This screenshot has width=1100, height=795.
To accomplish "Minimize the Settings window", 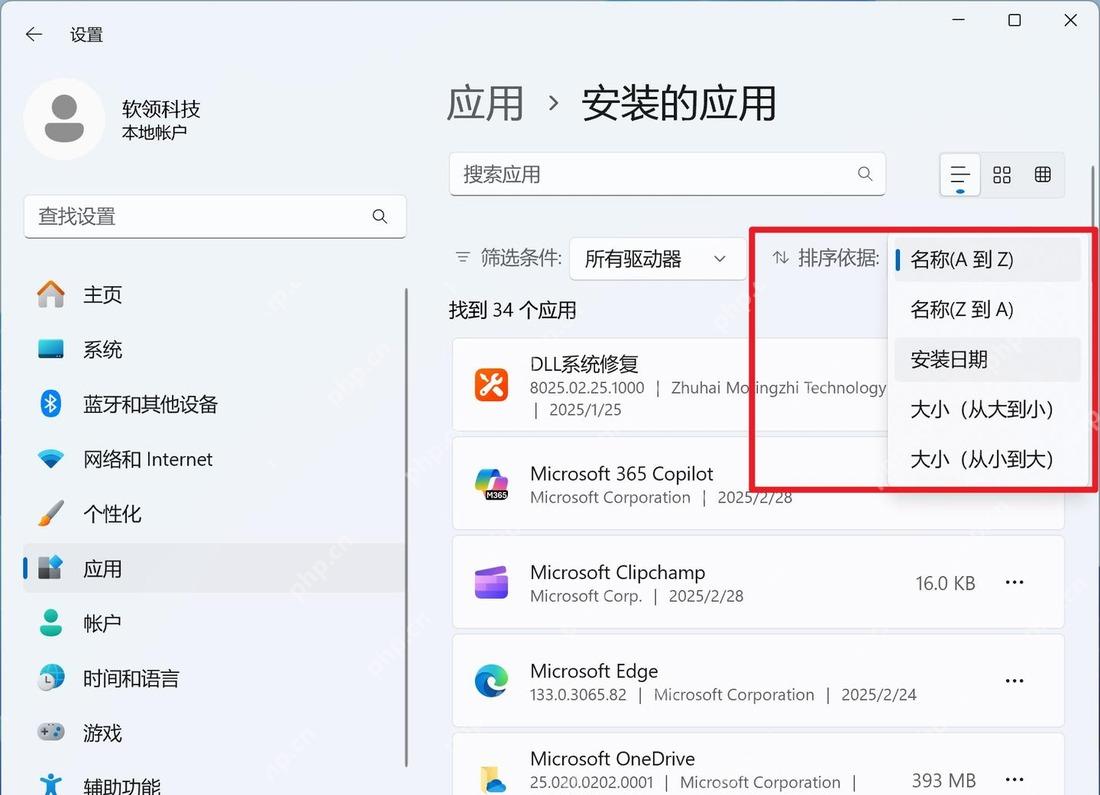I will (958, 20).
